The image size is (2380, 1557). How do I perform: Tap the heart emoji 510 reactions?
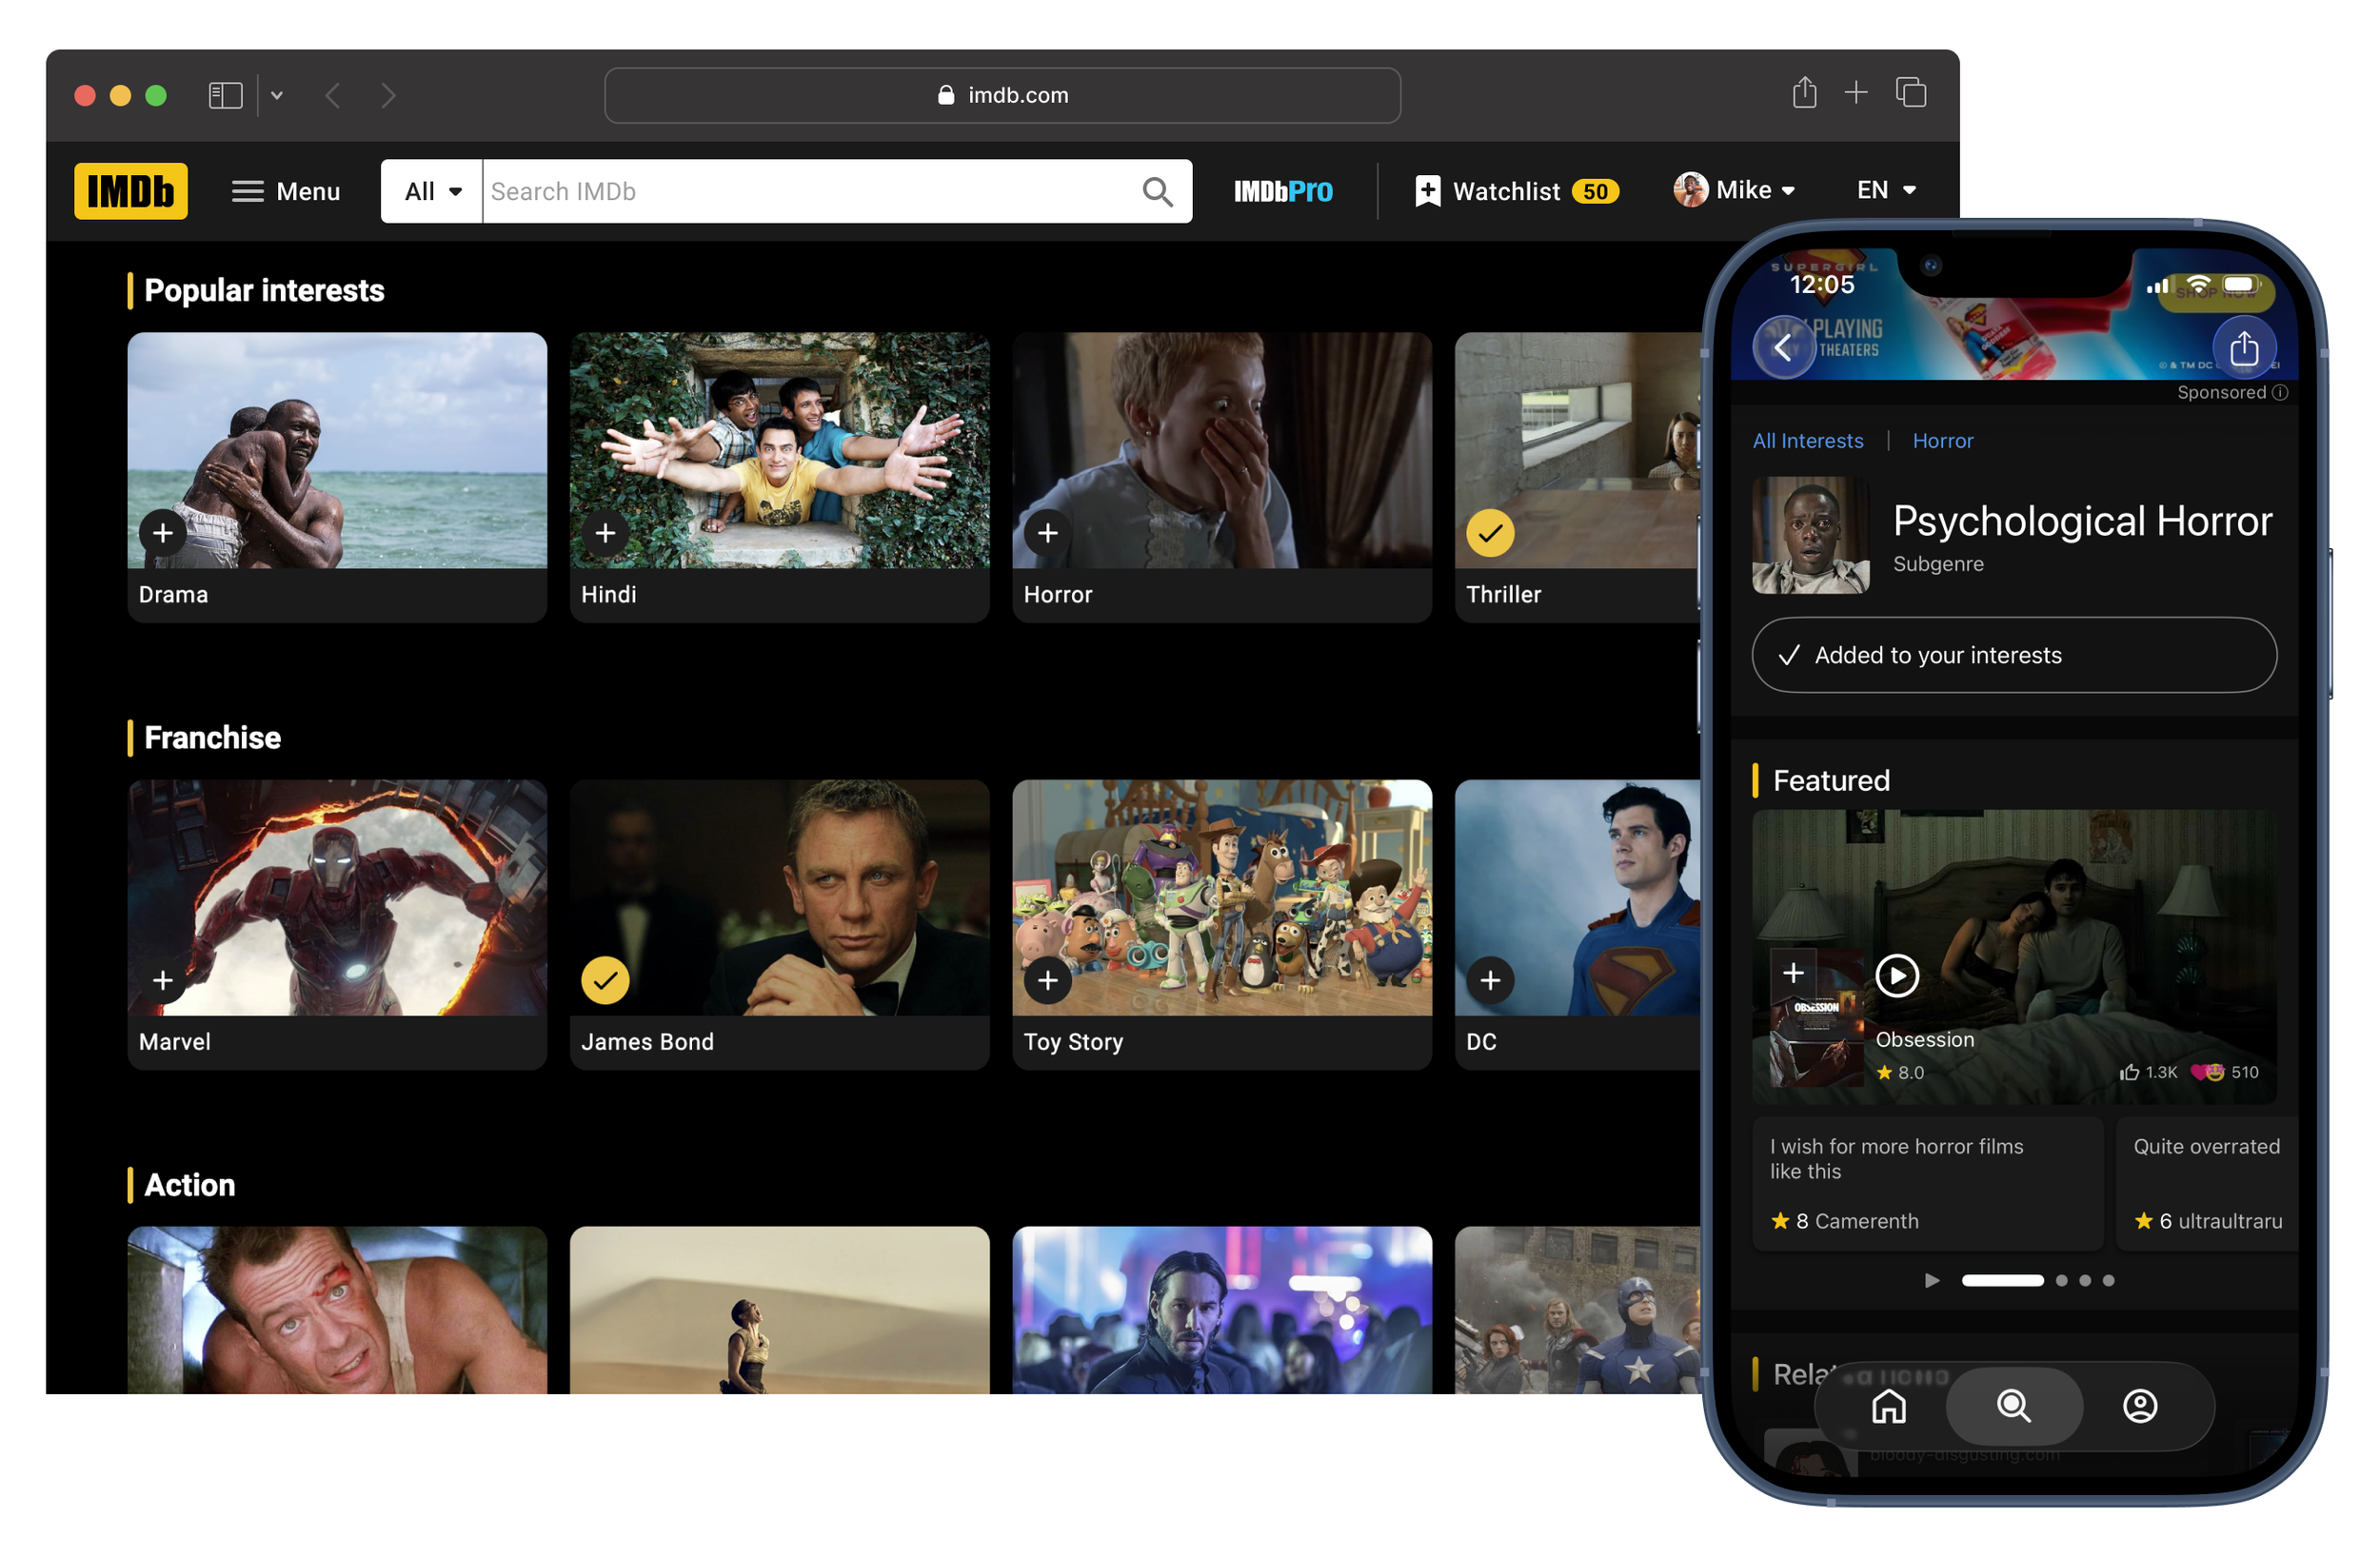[x=2224, y=1072]
